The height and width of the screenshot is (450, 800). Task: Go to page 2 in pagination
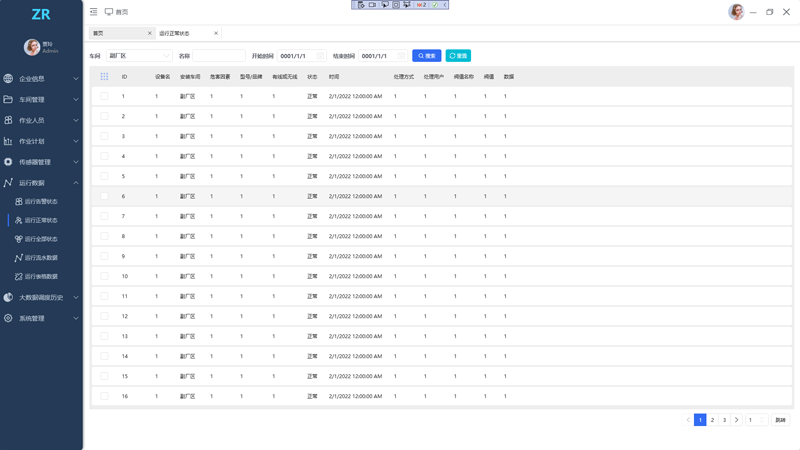(x=712, y=420)
